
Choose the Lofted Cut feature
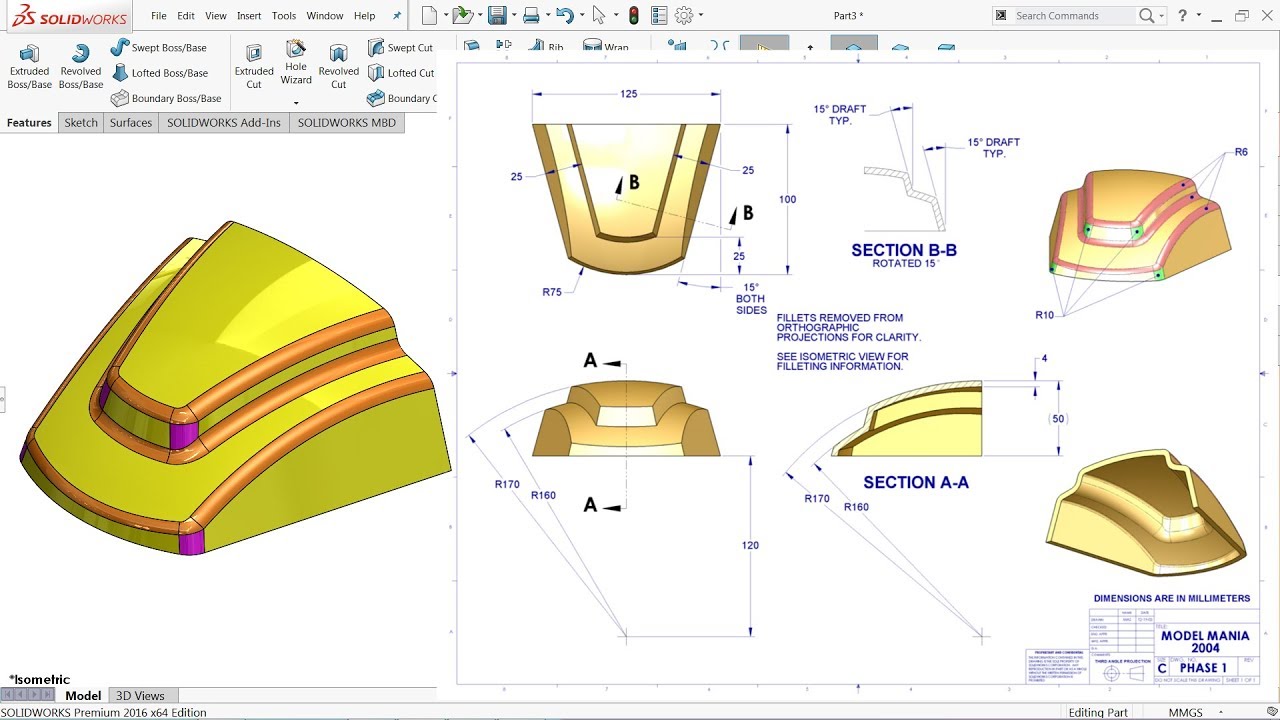pos(400,73)
